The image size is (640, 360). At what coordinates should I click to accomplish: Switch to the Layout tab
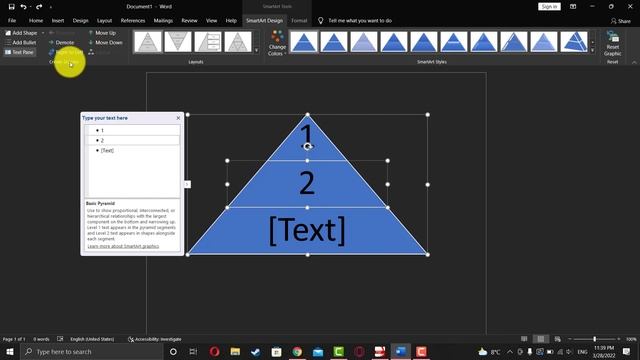[104, 20]
